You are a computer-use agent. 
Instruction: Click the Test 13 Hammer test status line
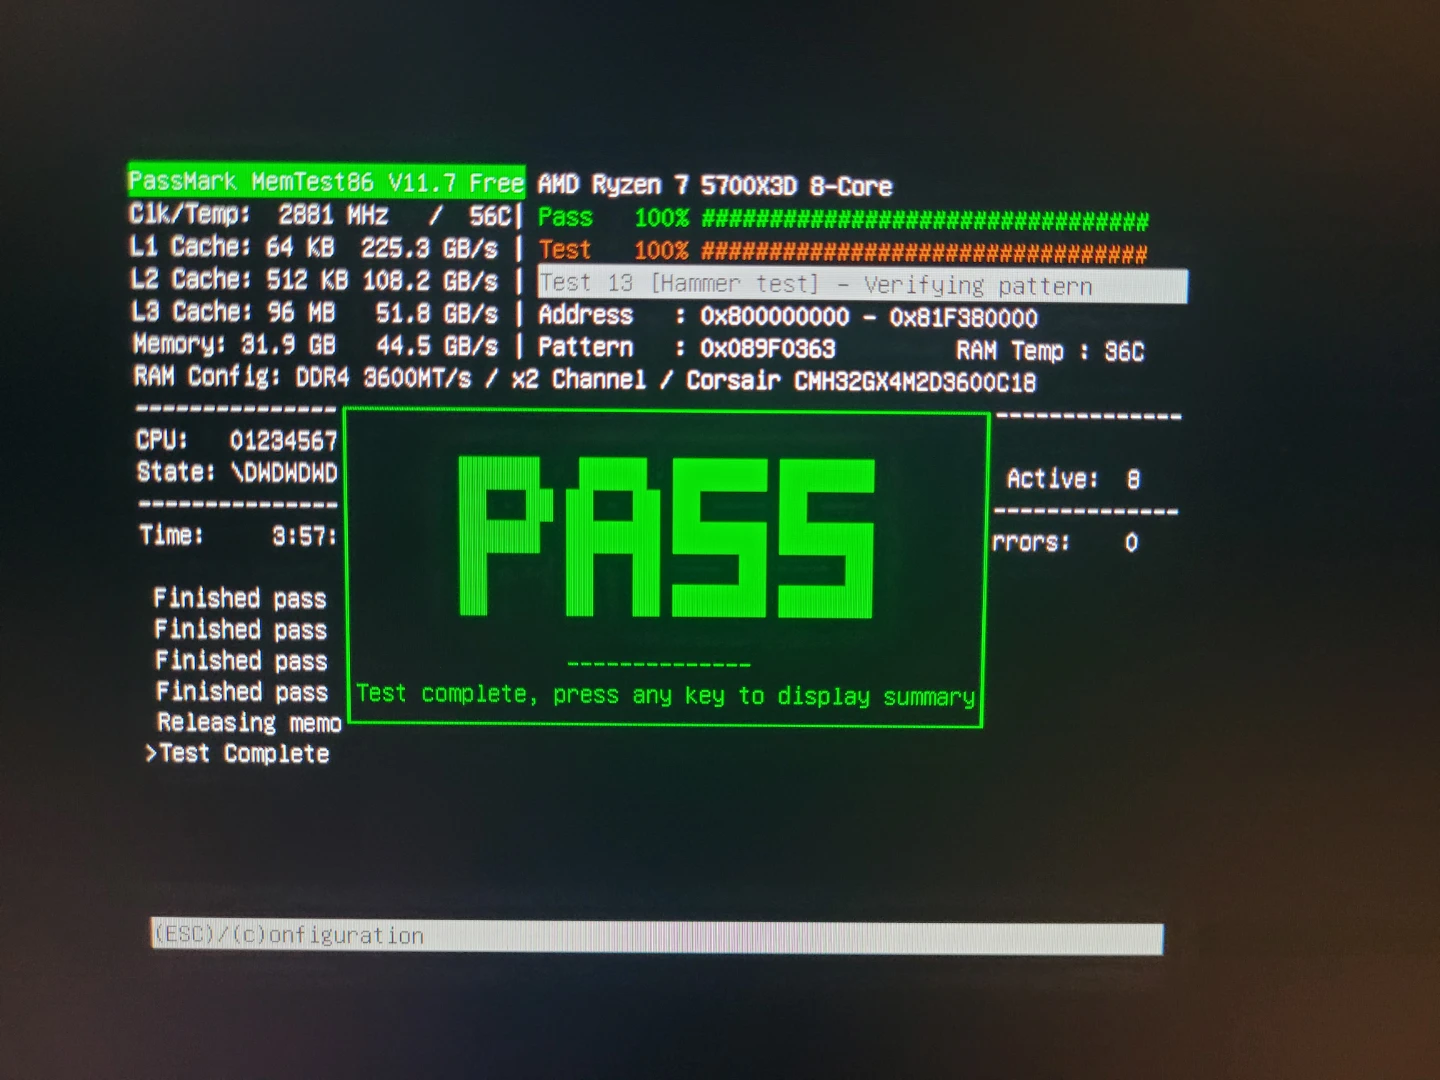pos(863,285)
